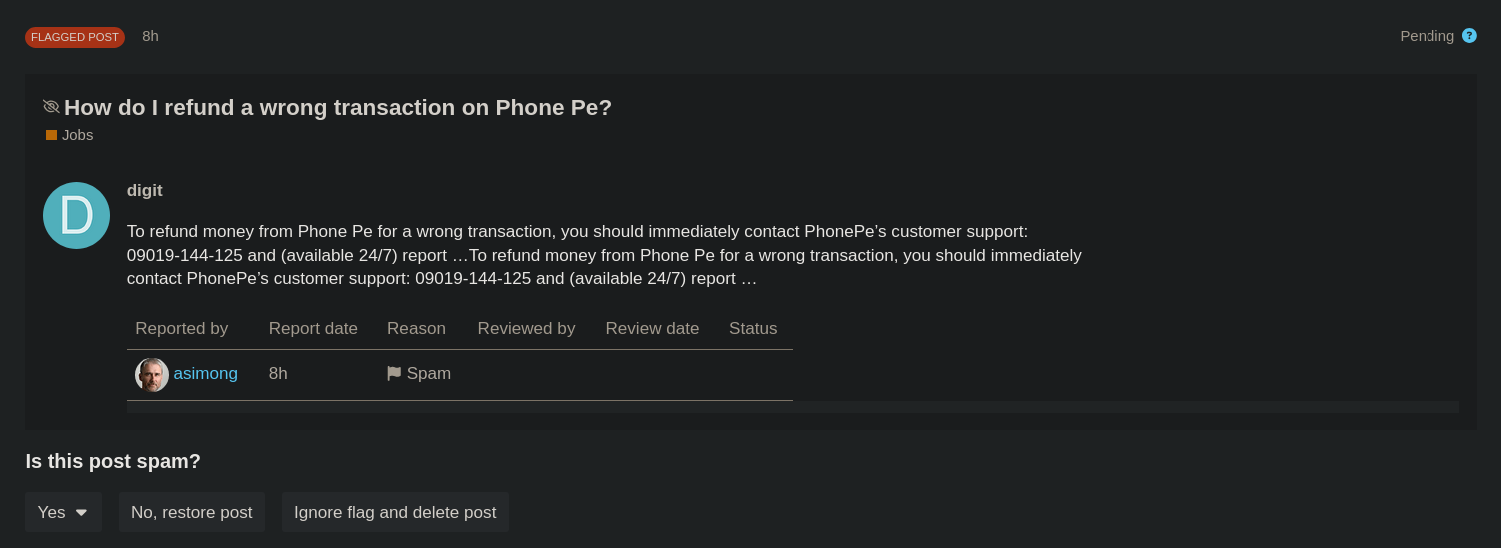Click the 8h timestamp next to FLAGGED POST
1502x548 pixels.
(150, 36)
